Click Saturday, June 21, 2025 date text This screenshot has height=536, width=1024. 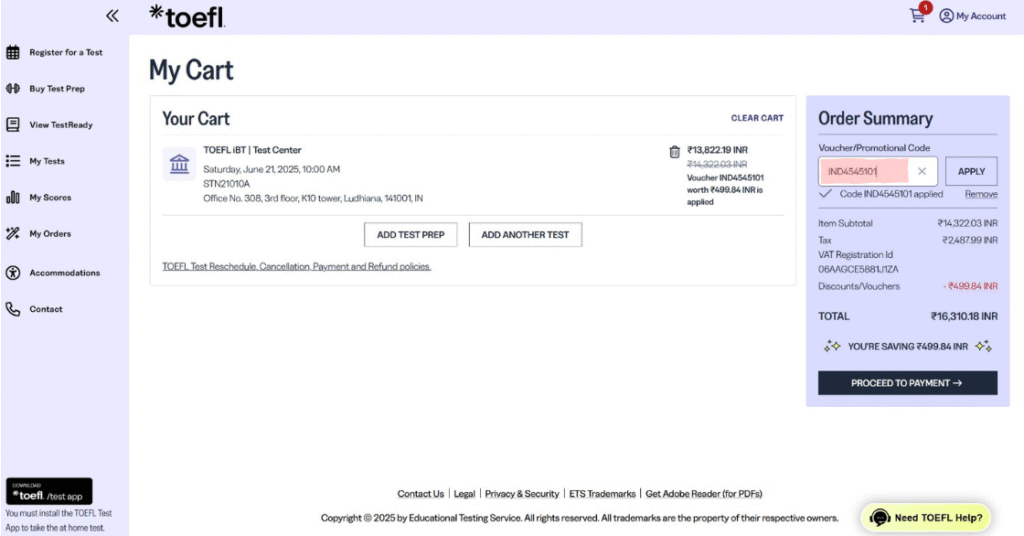[272, 169]
